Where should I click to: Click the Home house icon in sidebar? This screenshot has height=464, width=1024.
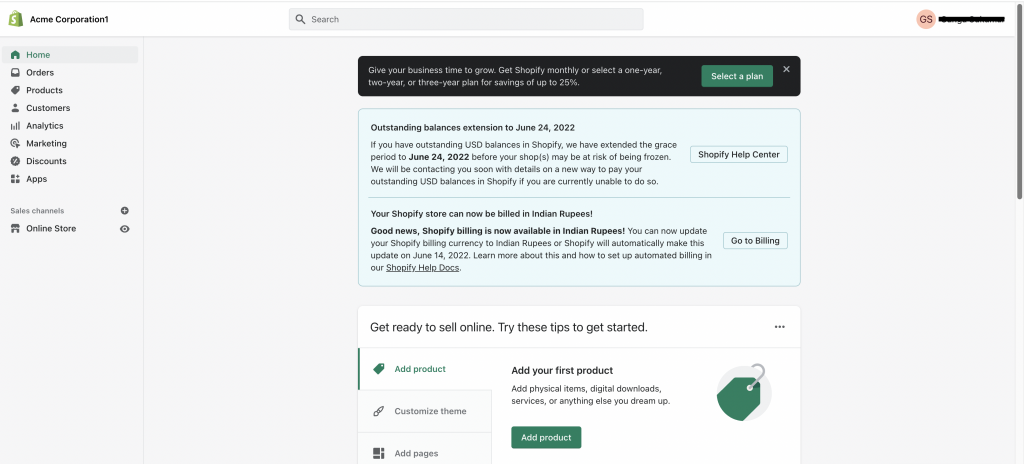pos(15,55)
